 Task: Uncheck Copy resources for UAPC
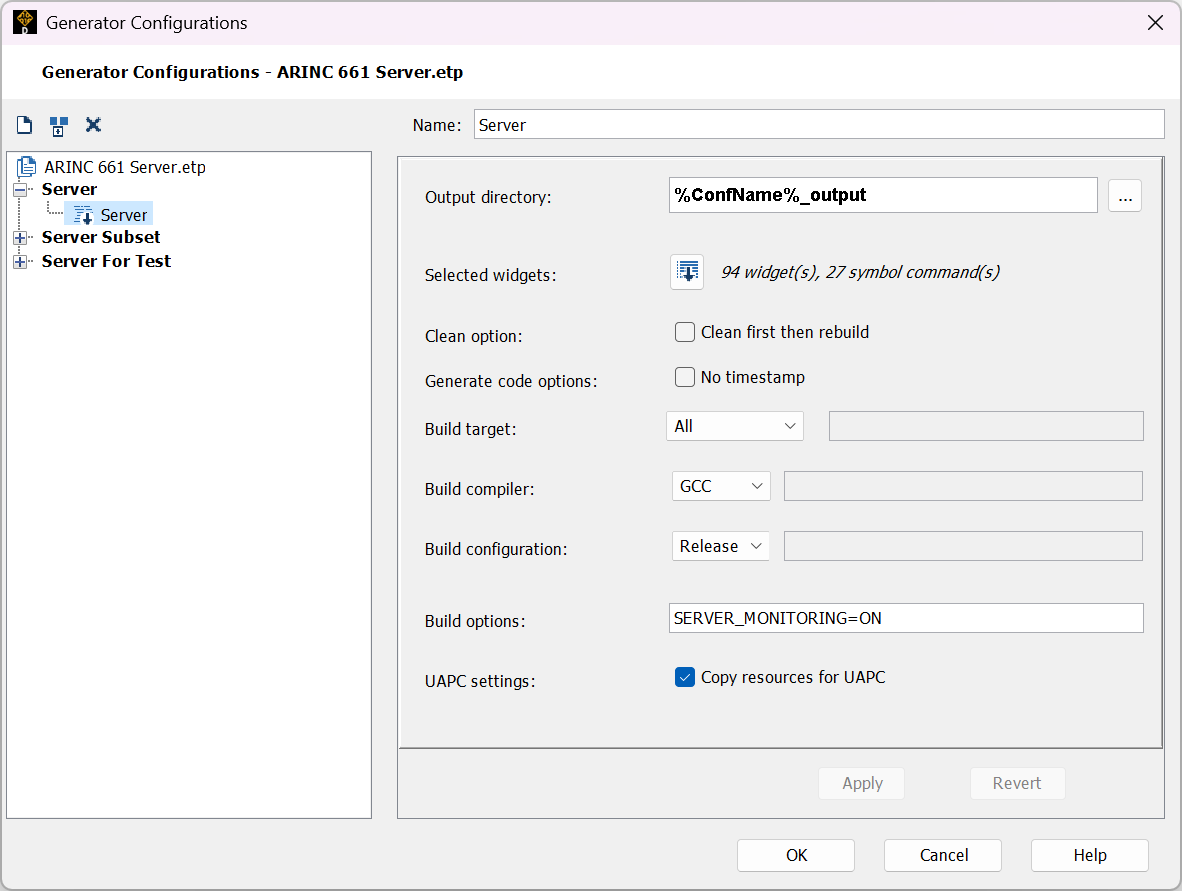pos(685,677)
